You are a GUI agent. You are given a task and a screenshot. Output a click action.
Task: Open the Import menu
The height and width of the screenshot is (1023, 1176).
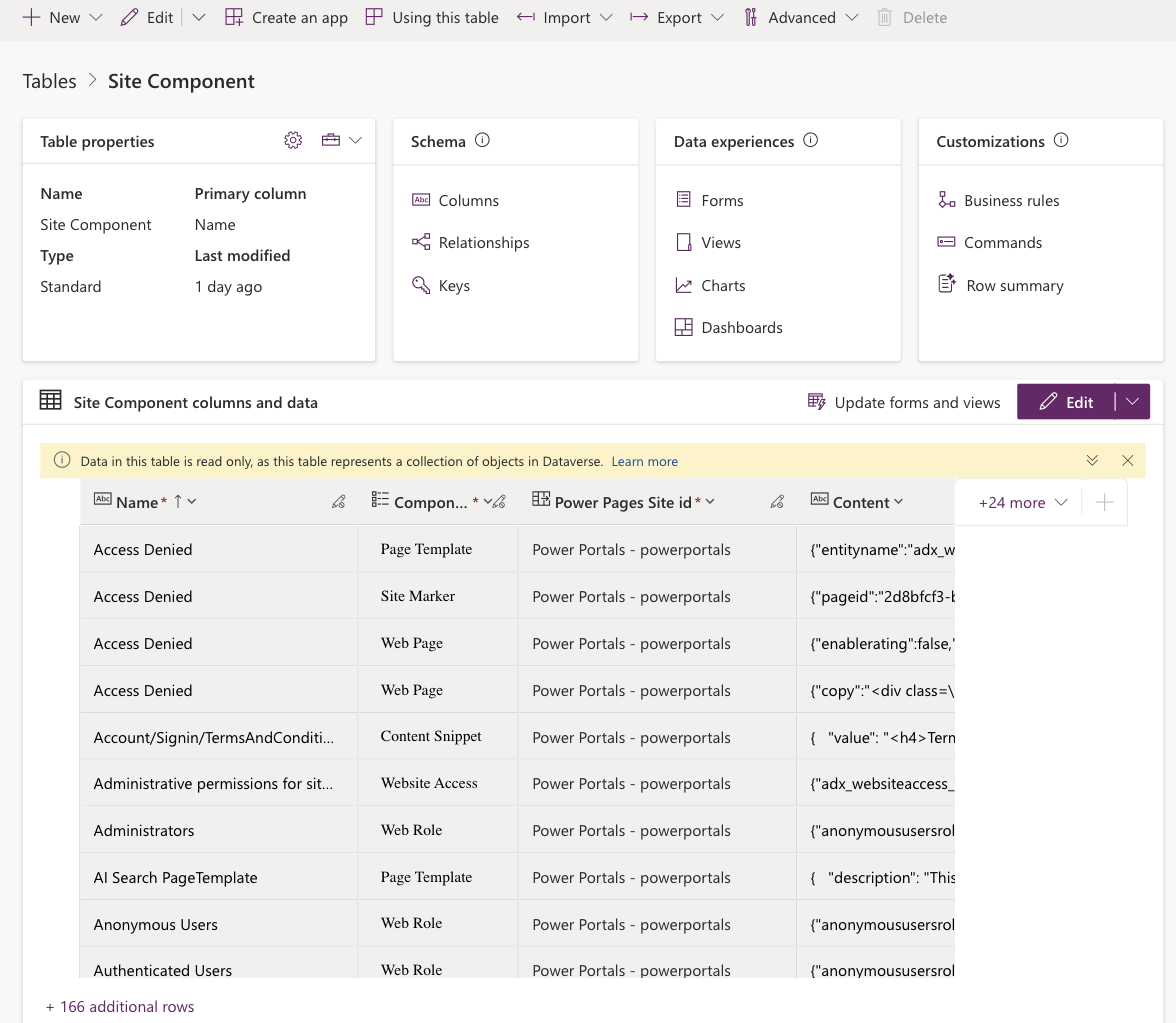pyautogui.click(x=565, y=17)
